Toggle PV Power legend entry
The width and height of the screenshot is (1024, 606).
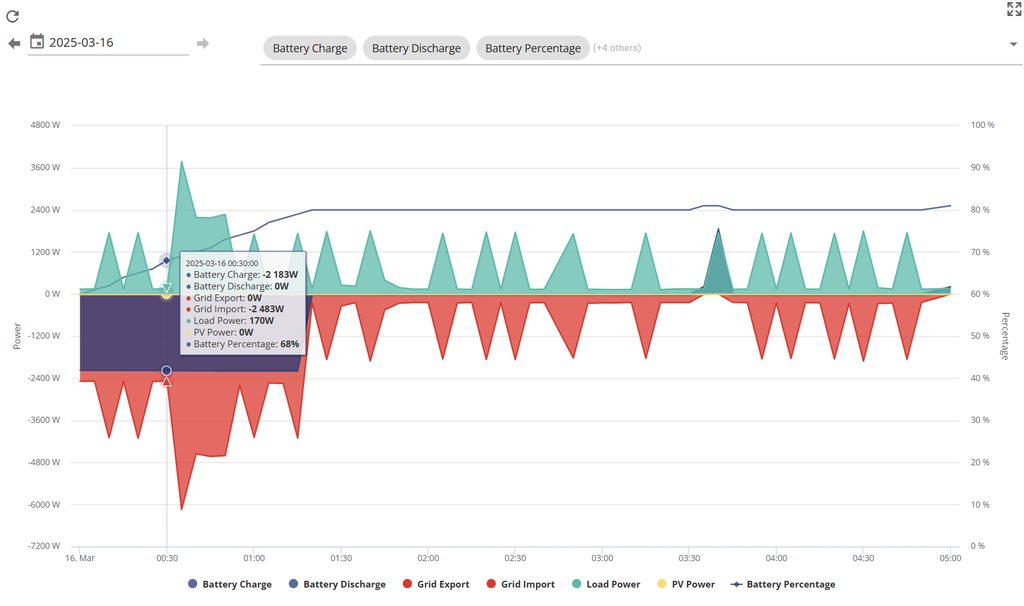[x=685, y=584]
